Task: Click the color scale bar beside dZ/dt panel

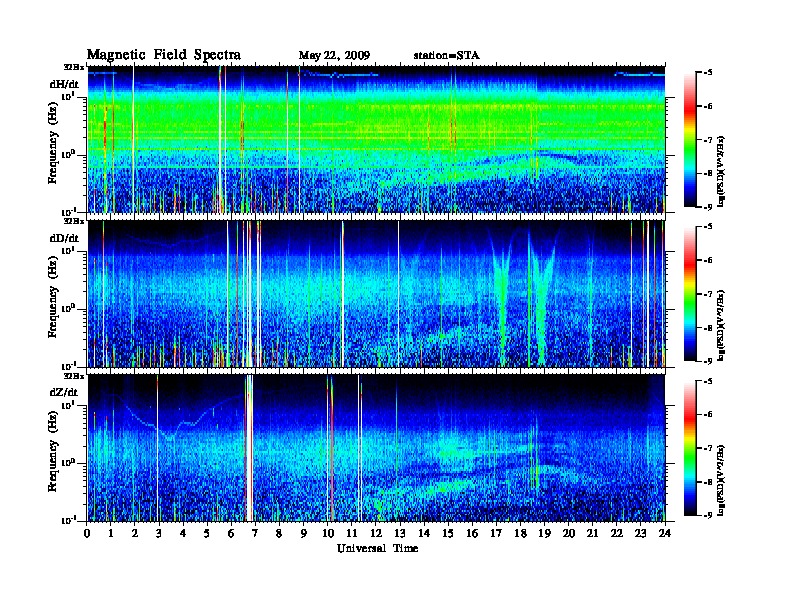Action: pos(690,448)
